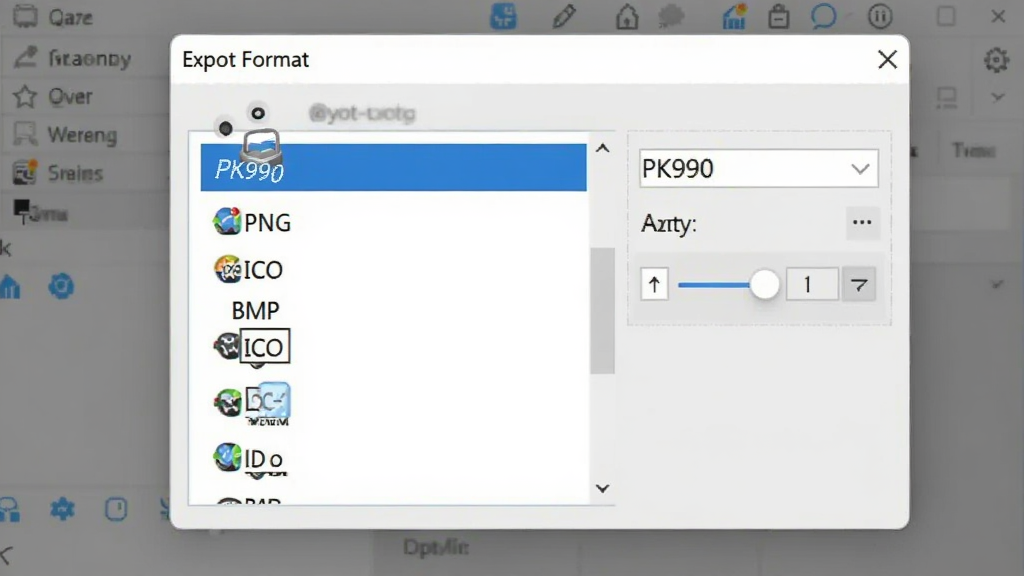
Task: Click the circled pause icon in top toolbar
Action: click(880, 16)
